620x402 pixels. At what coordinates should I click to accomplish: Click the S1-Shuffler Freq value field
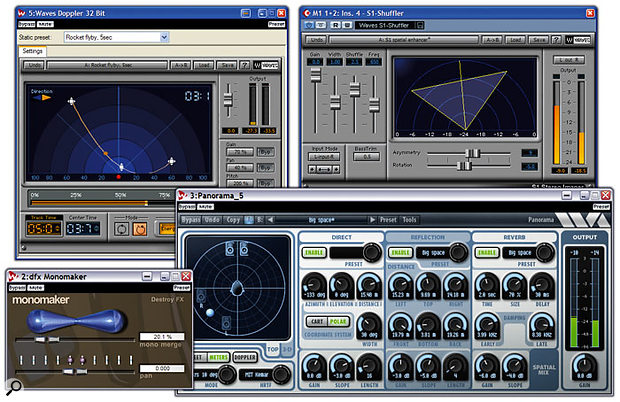pos(374,62)
